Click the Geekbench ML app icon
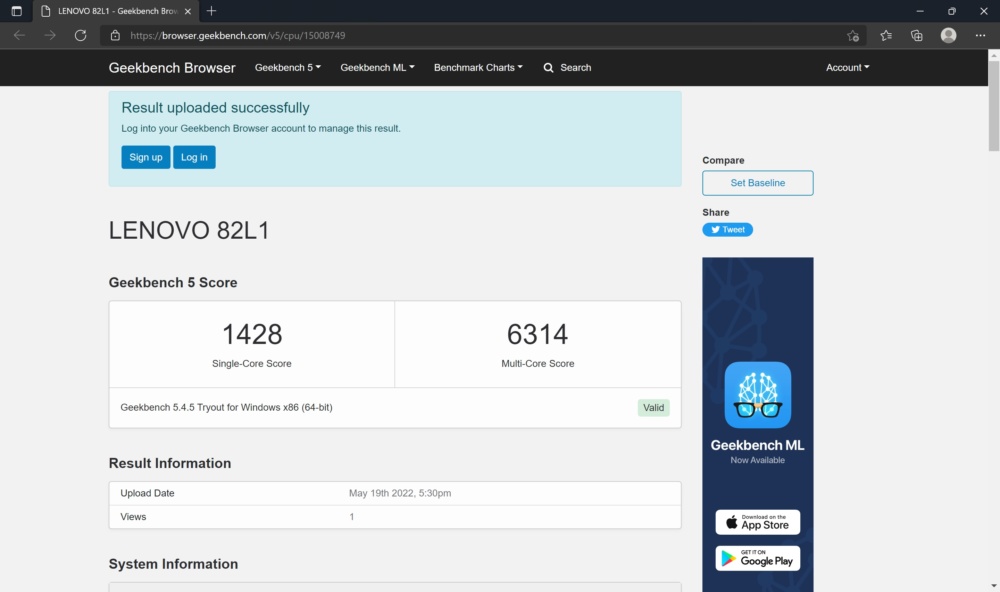Viewport: 1000px width, 592px height. pos(758,395)
